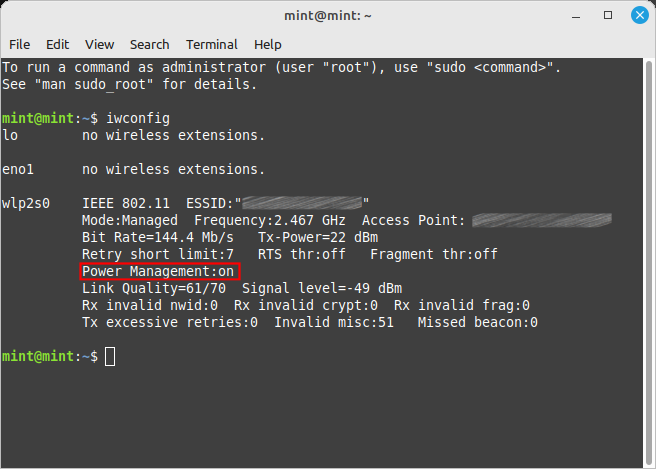The image size is (656, 469).
Task: Click the blurred Access Point address
Action: click(x=541, y=220)
